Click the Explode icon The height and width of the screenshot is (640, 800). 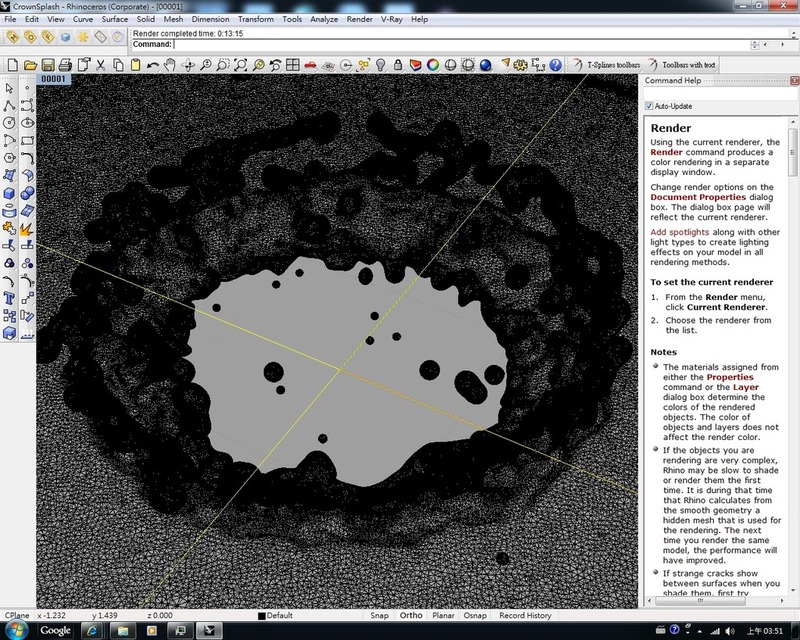[27, 228]
